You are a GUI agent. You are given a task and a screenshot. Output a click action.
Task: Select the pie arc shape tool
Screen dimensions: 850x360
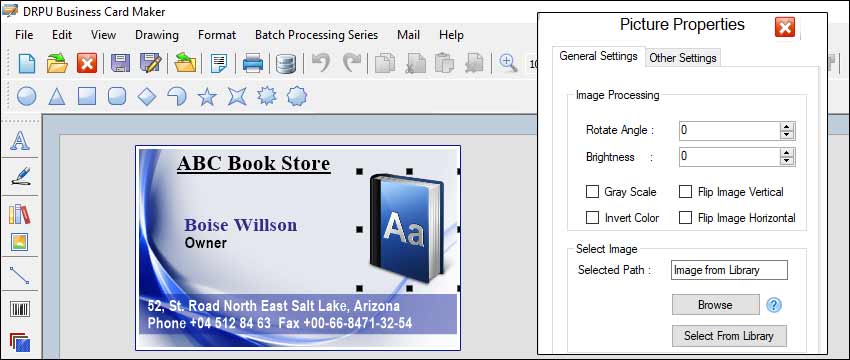point(177,97)
